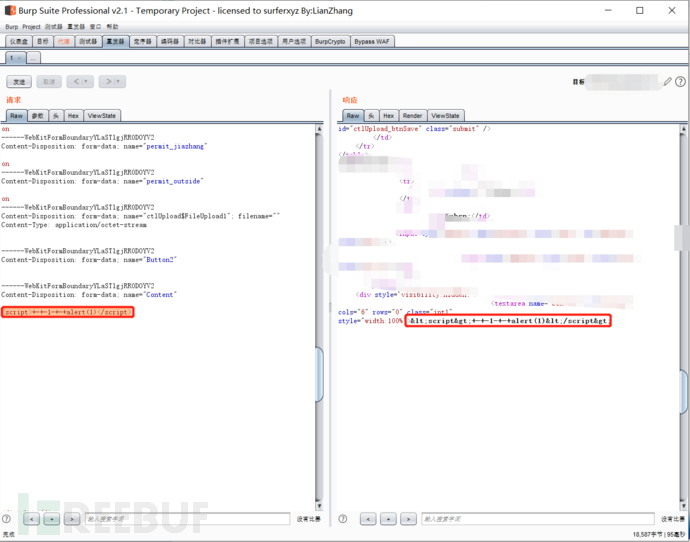Switch to the 对比器 tab
This screenshot has height=542, width=690.
click(197, 41)
